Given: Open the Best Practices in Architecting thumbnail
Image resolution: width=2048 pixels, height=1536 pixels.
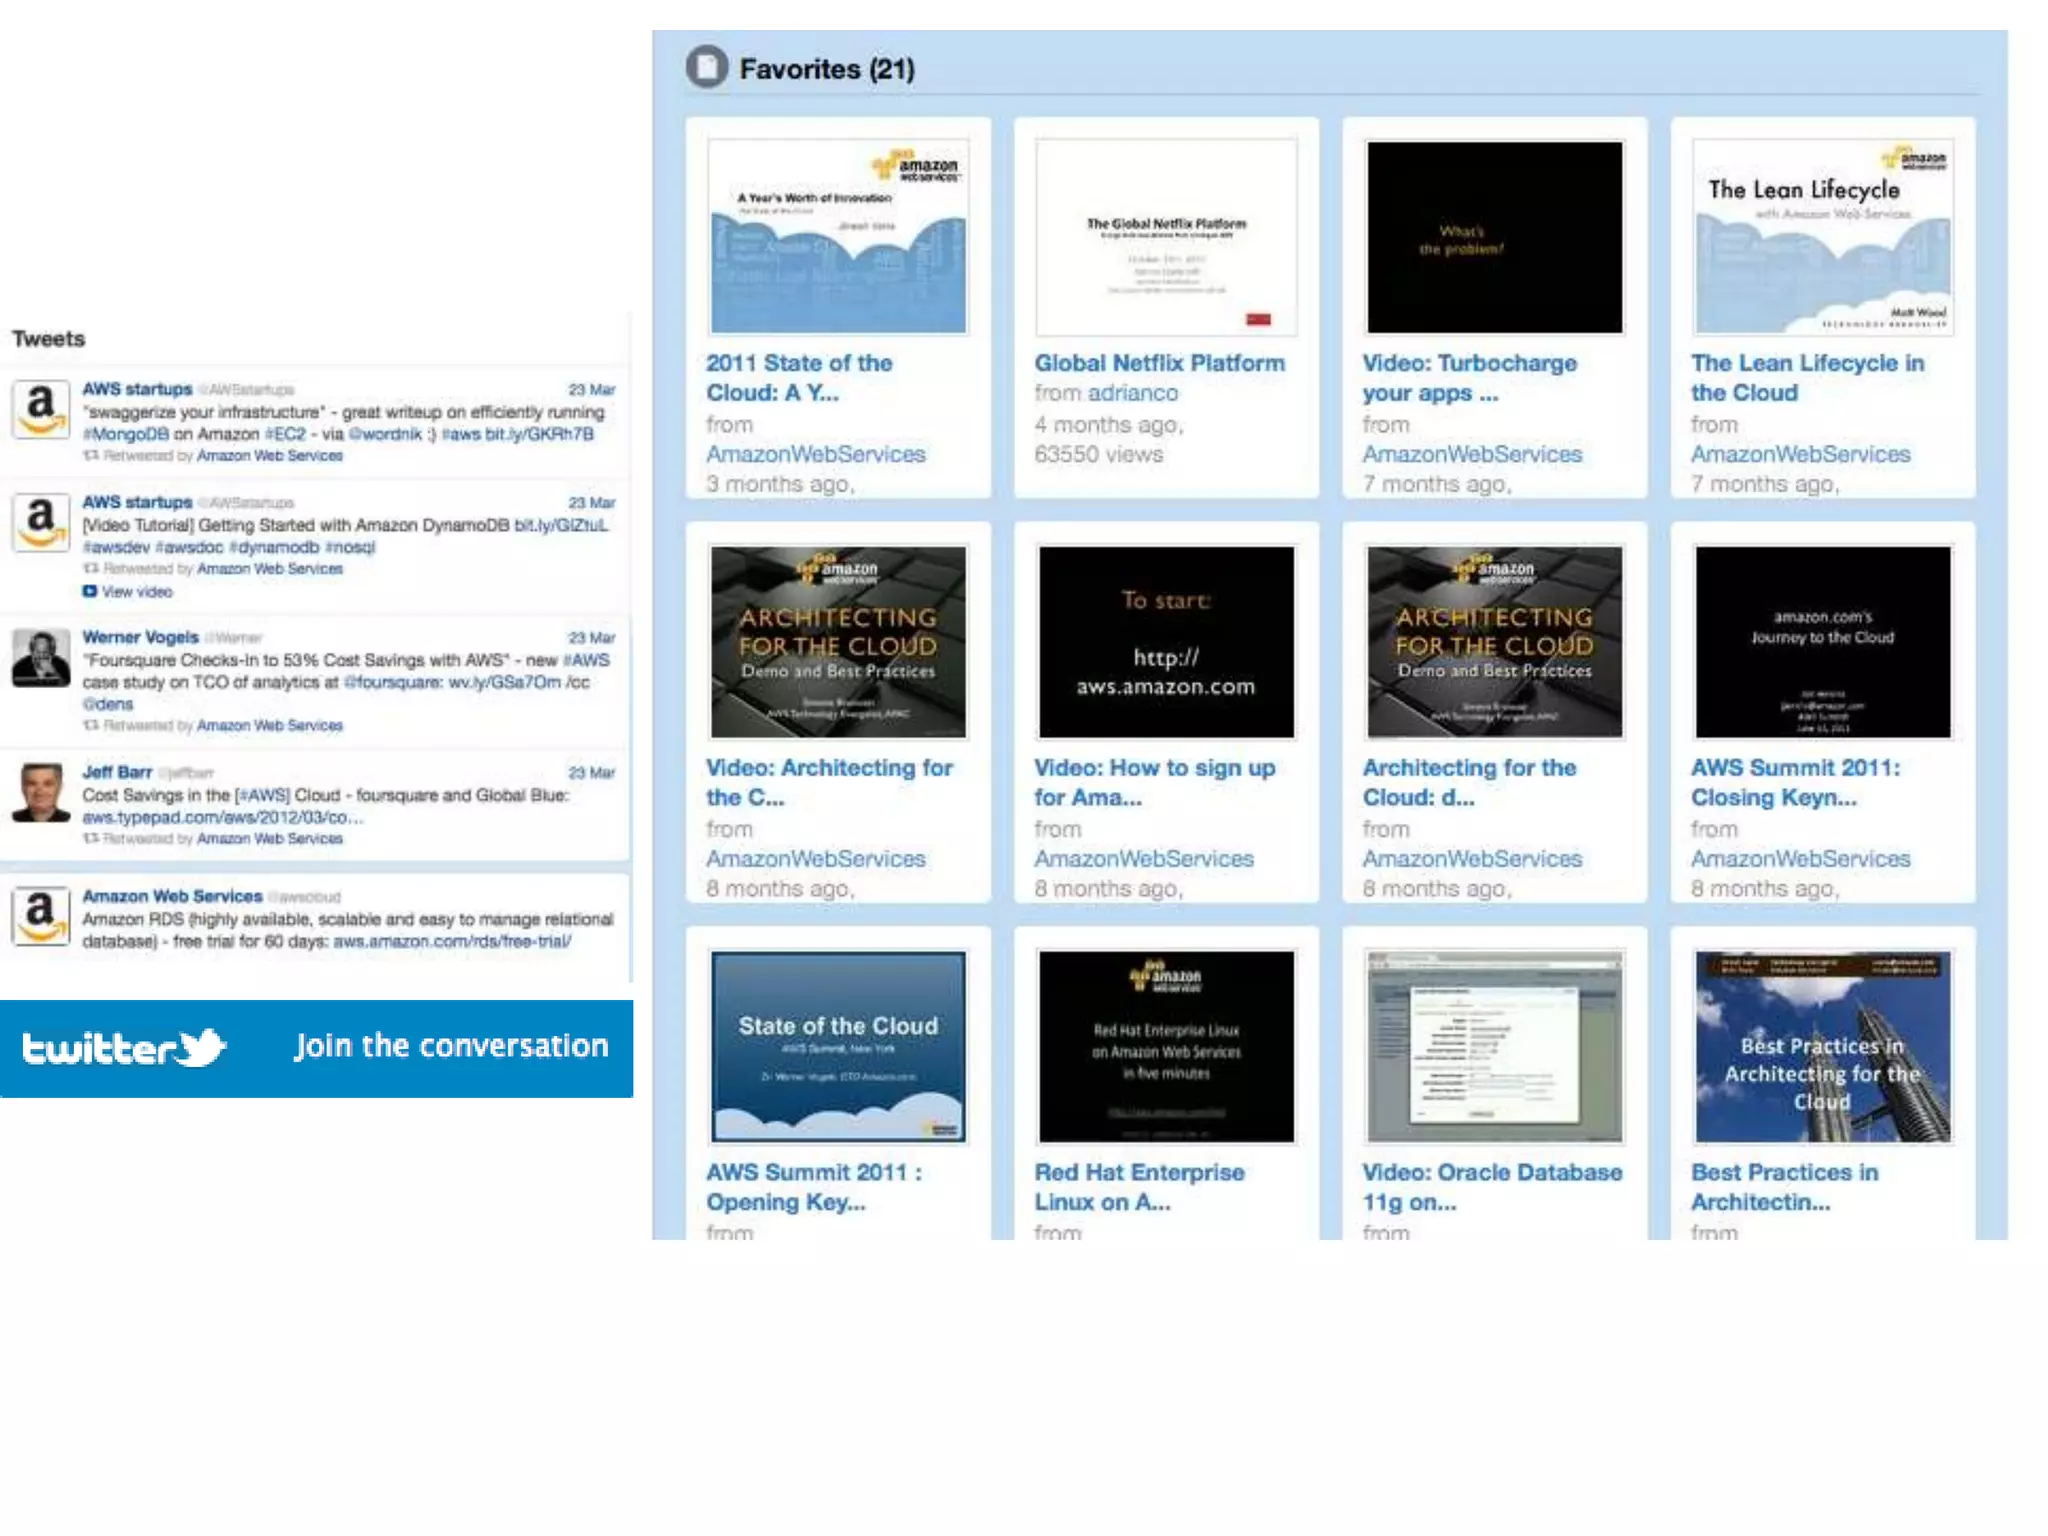Looking at the screenshot, I should coord(1822,1046).
